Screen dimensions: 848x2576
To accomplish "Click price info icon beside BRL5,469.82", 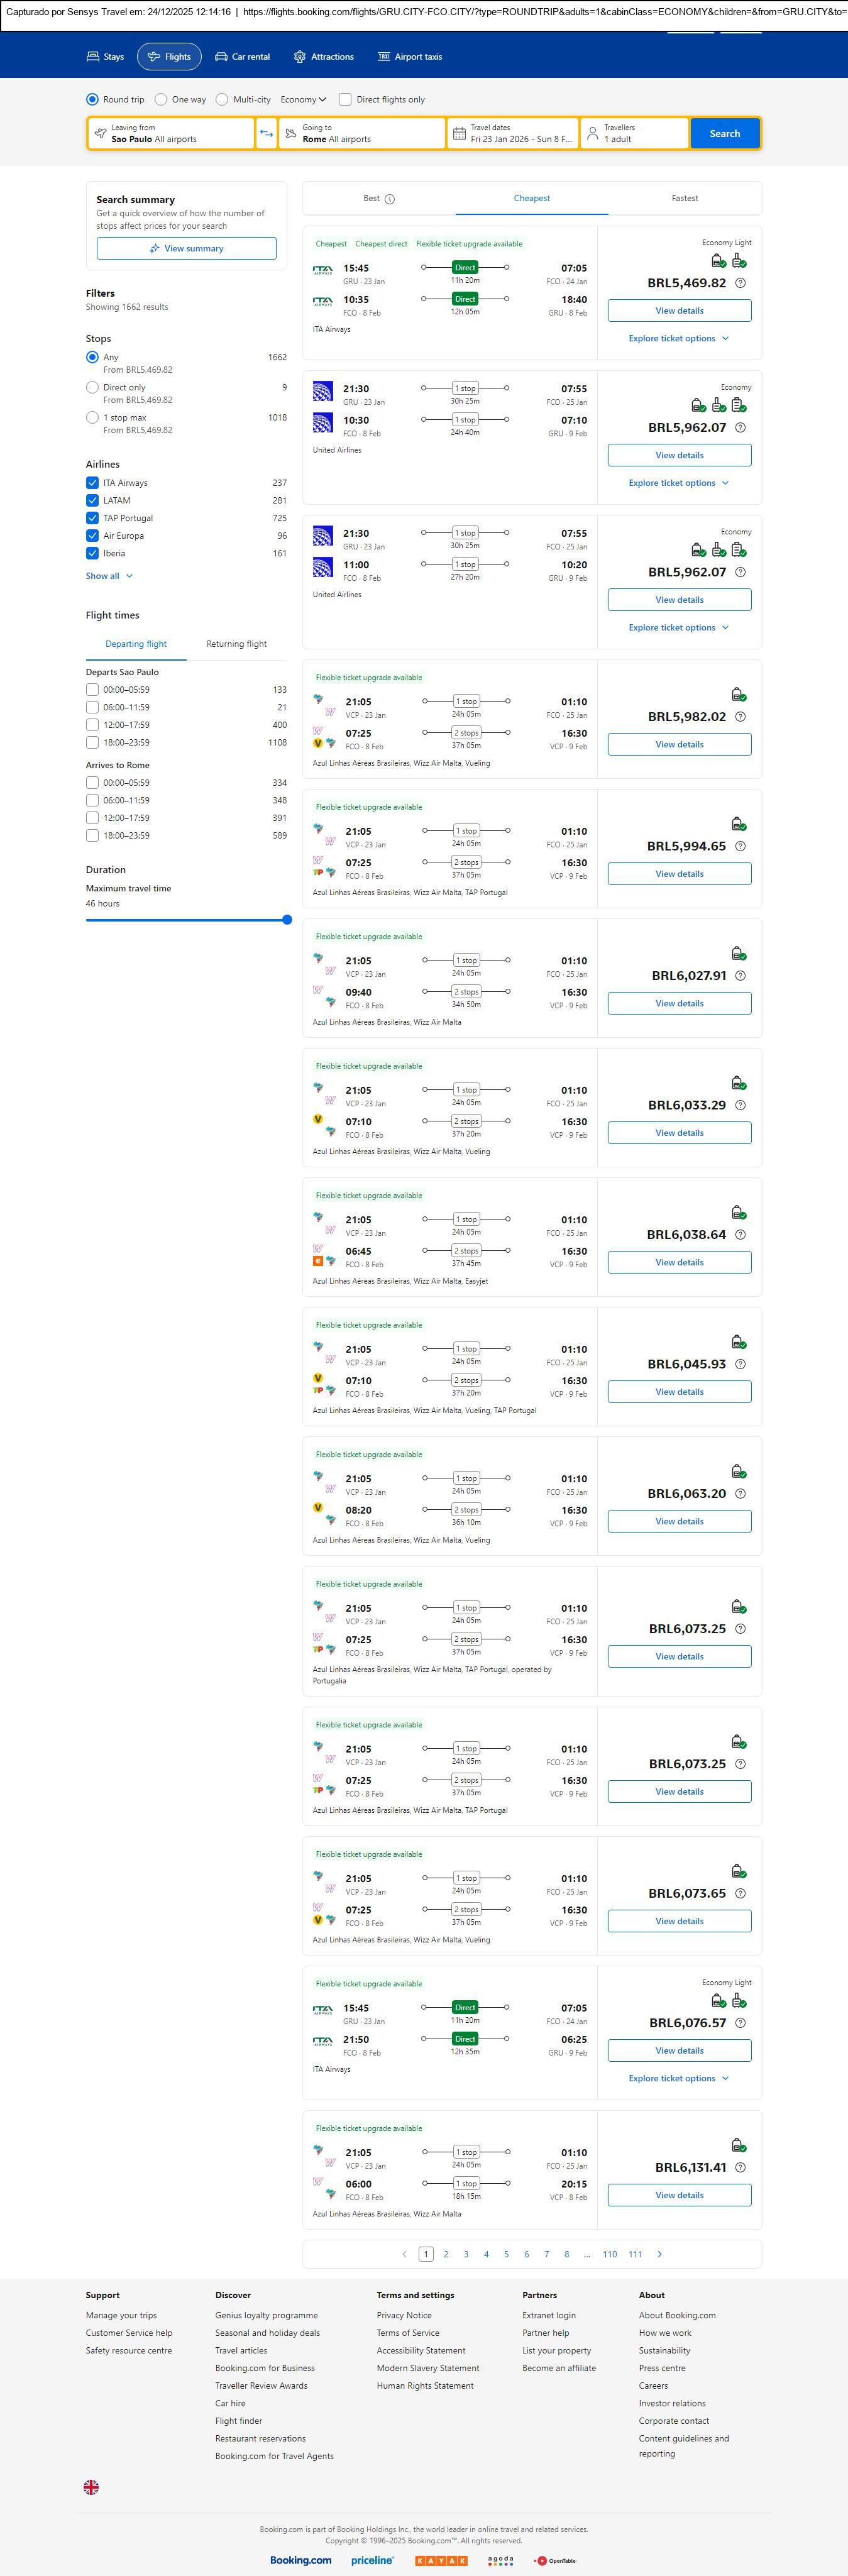I will 740,283.
